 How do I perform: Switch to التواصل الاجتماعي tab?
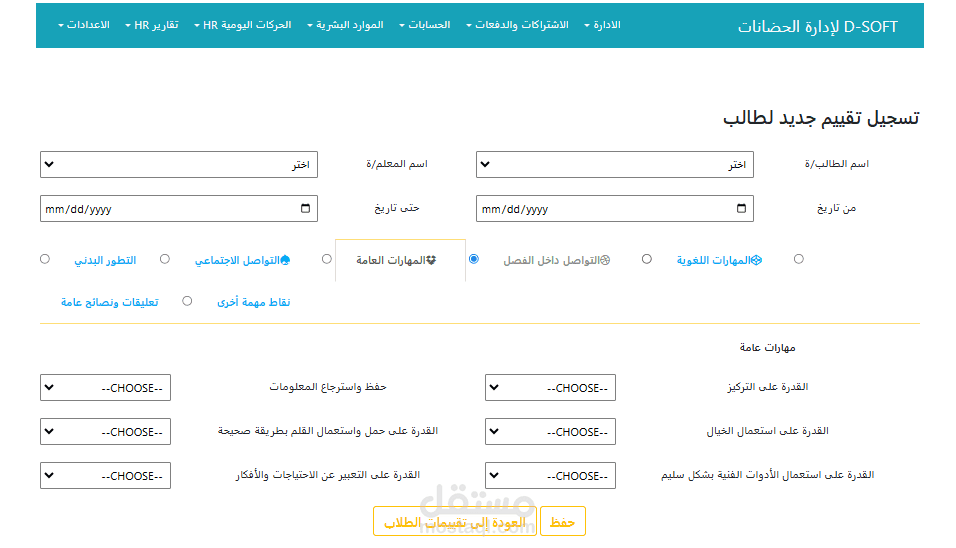243,260
